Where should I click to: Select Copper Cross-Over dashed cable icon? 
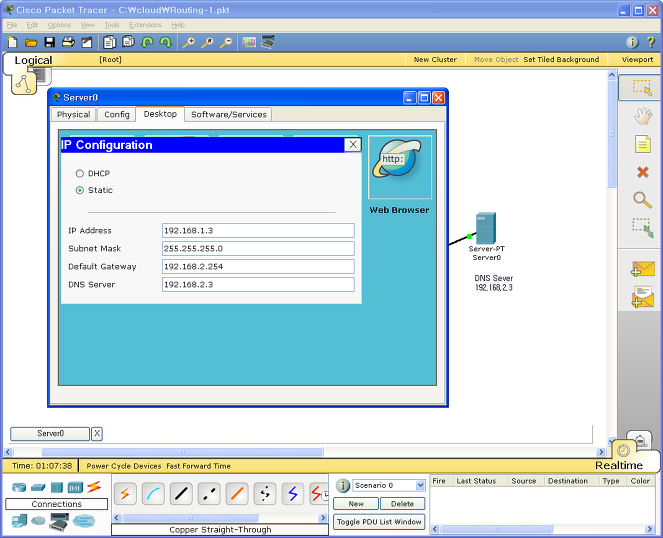click(x=209, y=494)
